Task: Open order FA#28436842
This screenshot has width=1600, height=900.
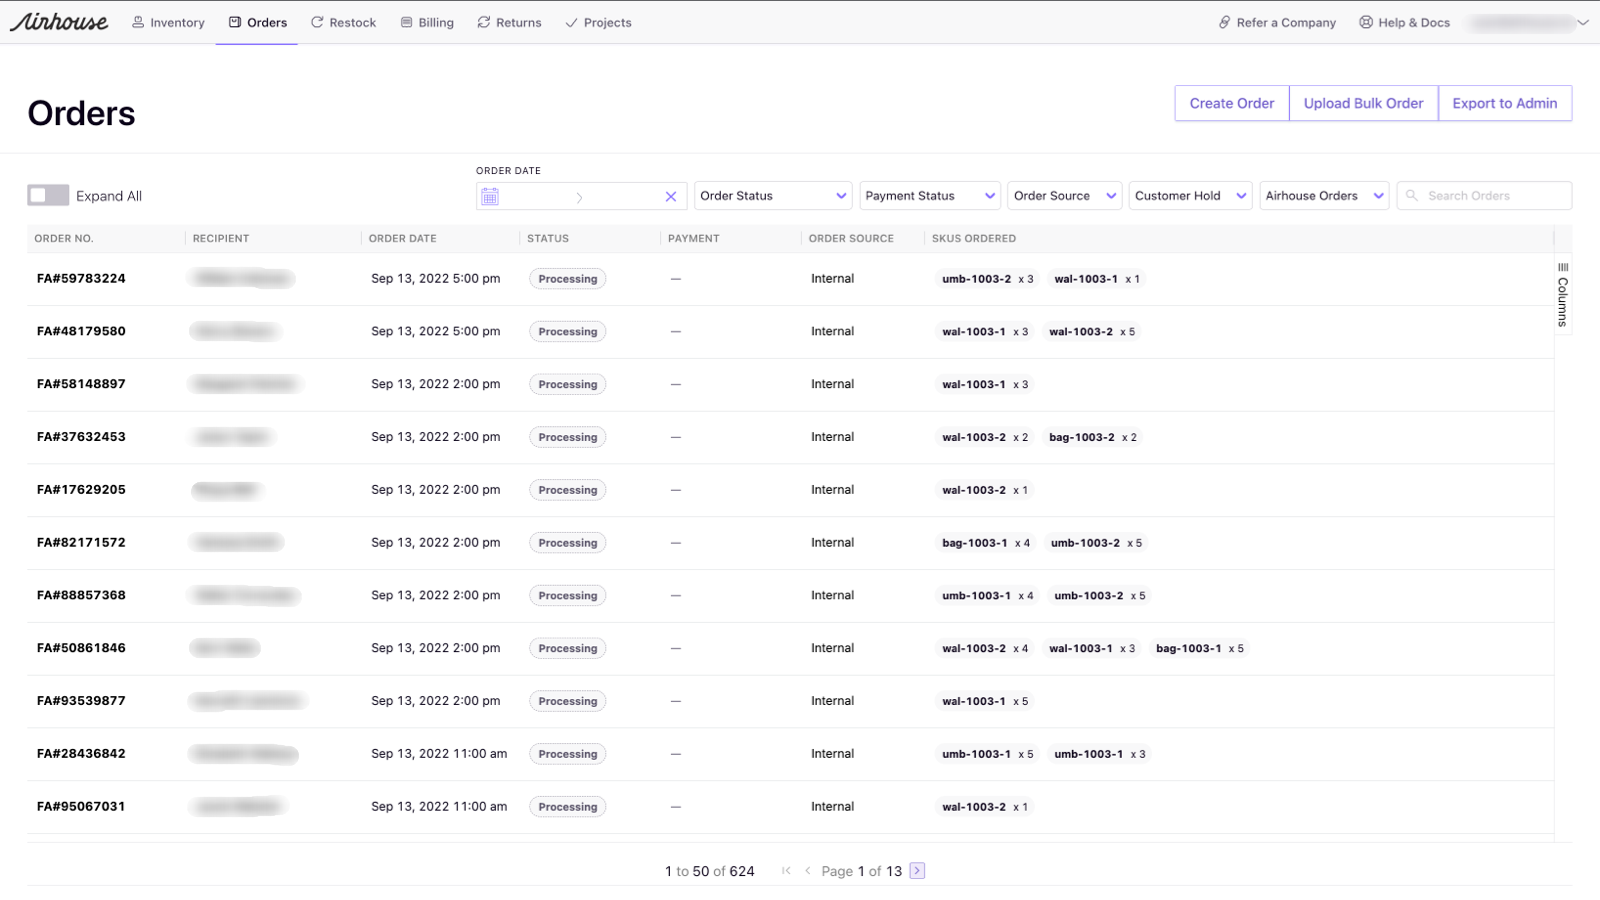Action: (81, 754)
